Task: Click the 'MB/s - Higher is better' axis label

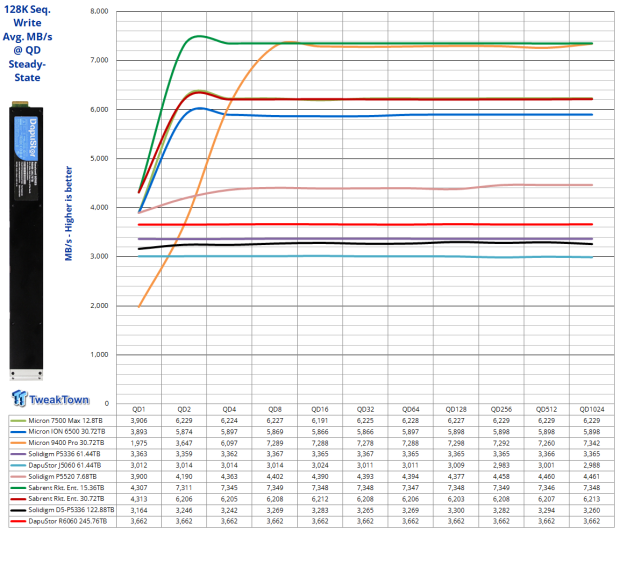Action: click(69, 213)
